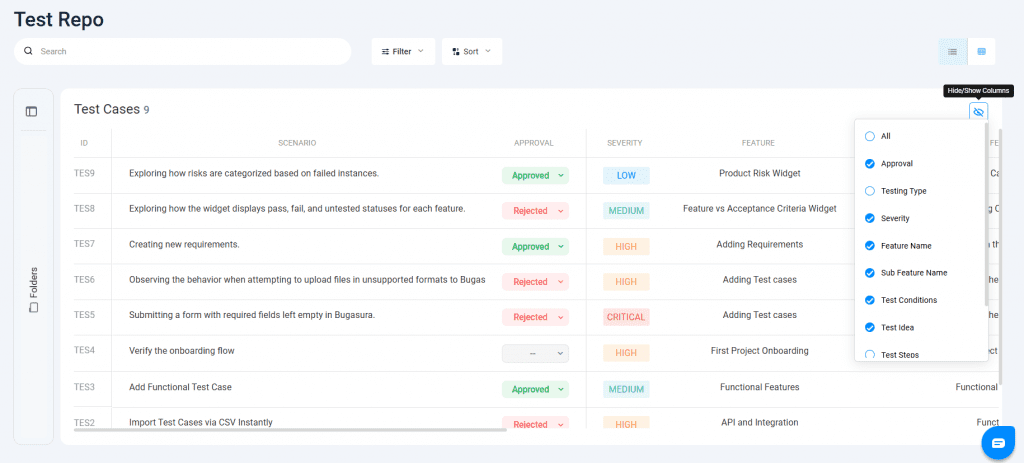The height and width of the screenshot is (463, 1024).
Task: Expand TES9 Approved status dropdown
Action: [535, 175]
